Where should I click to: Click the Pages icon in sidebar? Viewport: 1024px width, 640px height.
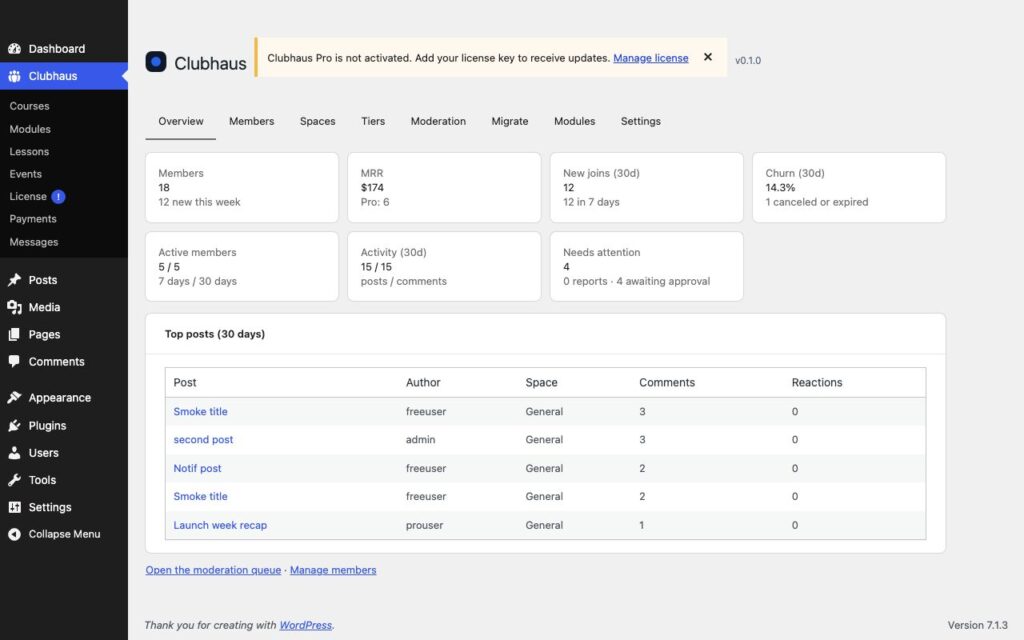click(x=14, y=335)
